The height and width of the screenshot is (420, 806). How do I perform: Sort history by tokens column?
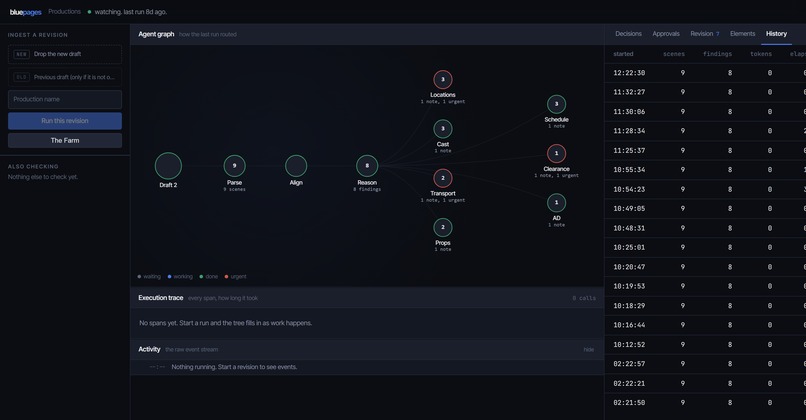tap(761, 54)
